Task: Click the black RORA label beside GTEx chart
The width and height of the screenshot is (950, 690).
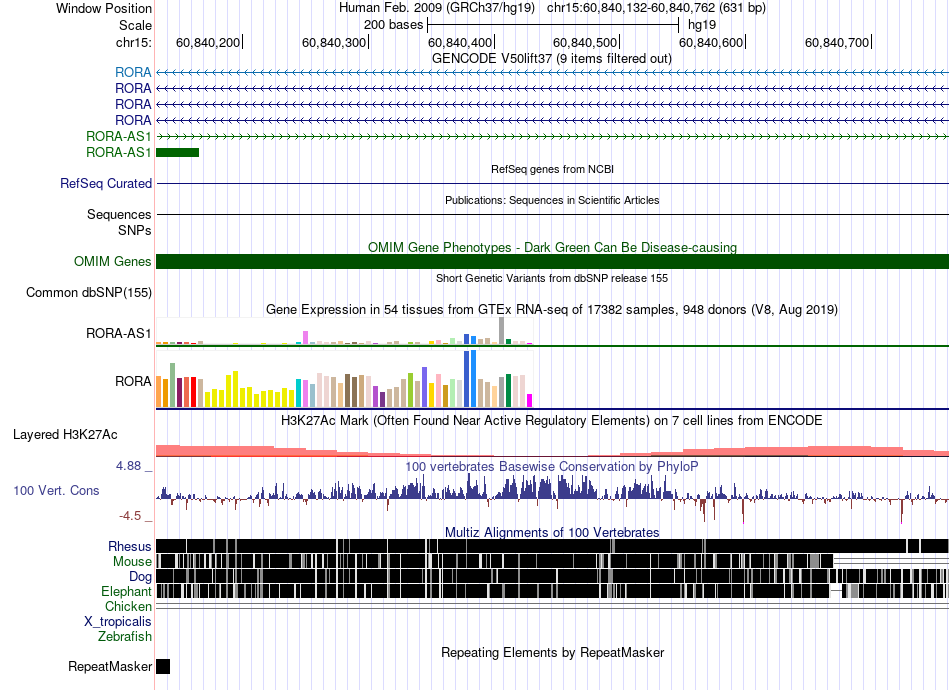Action: (x=133, y=381)
